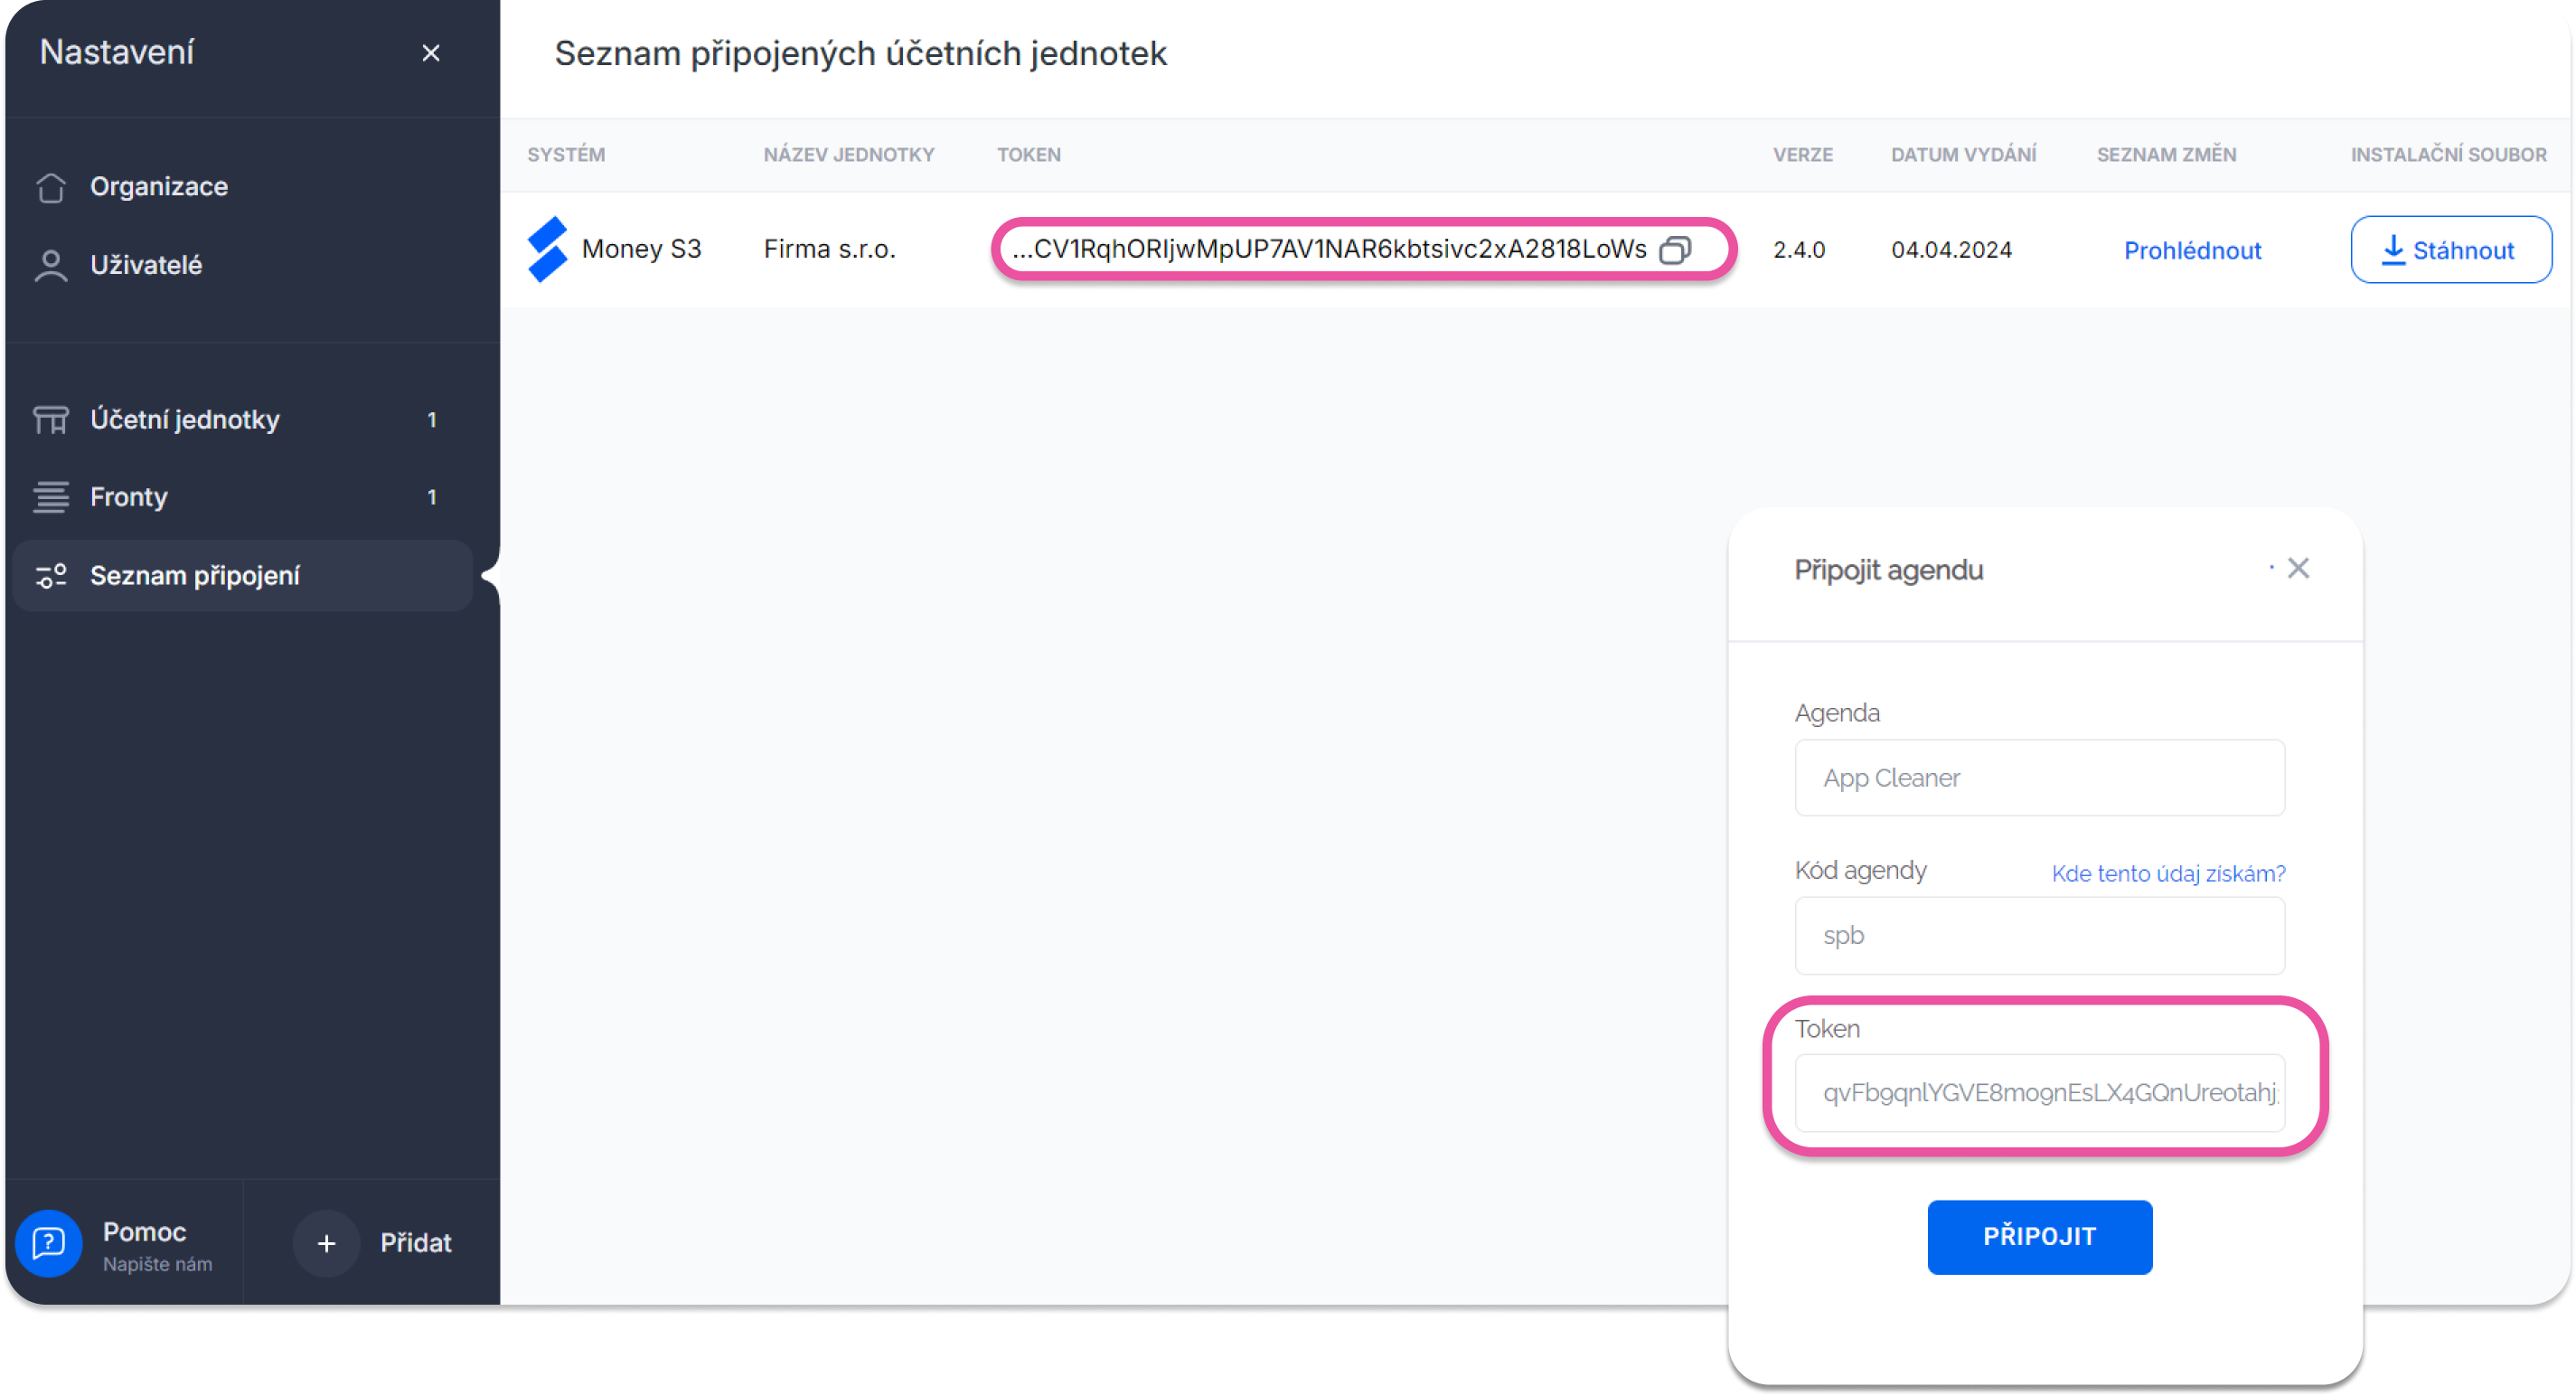Close the Nastavení settings panel
The image size is (2576, 1396).
pyautogui.click(x=431, y=53)
